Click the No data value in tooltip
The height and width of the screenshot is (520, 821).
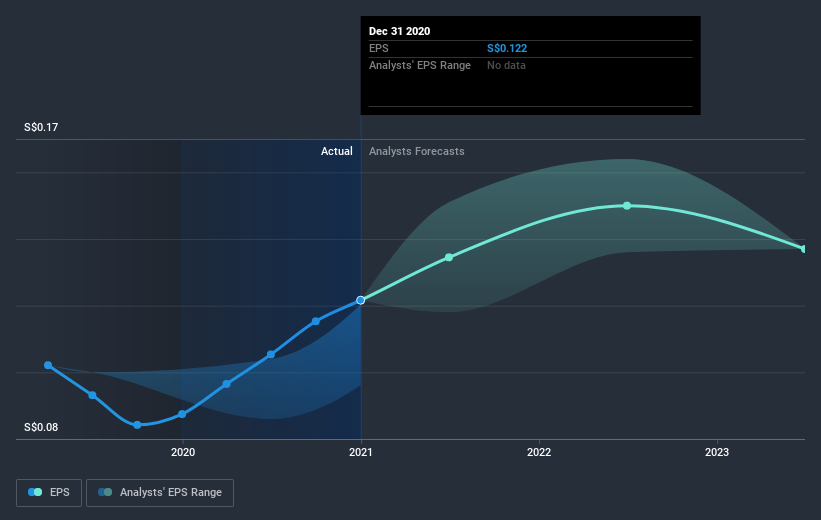[506, 65]
